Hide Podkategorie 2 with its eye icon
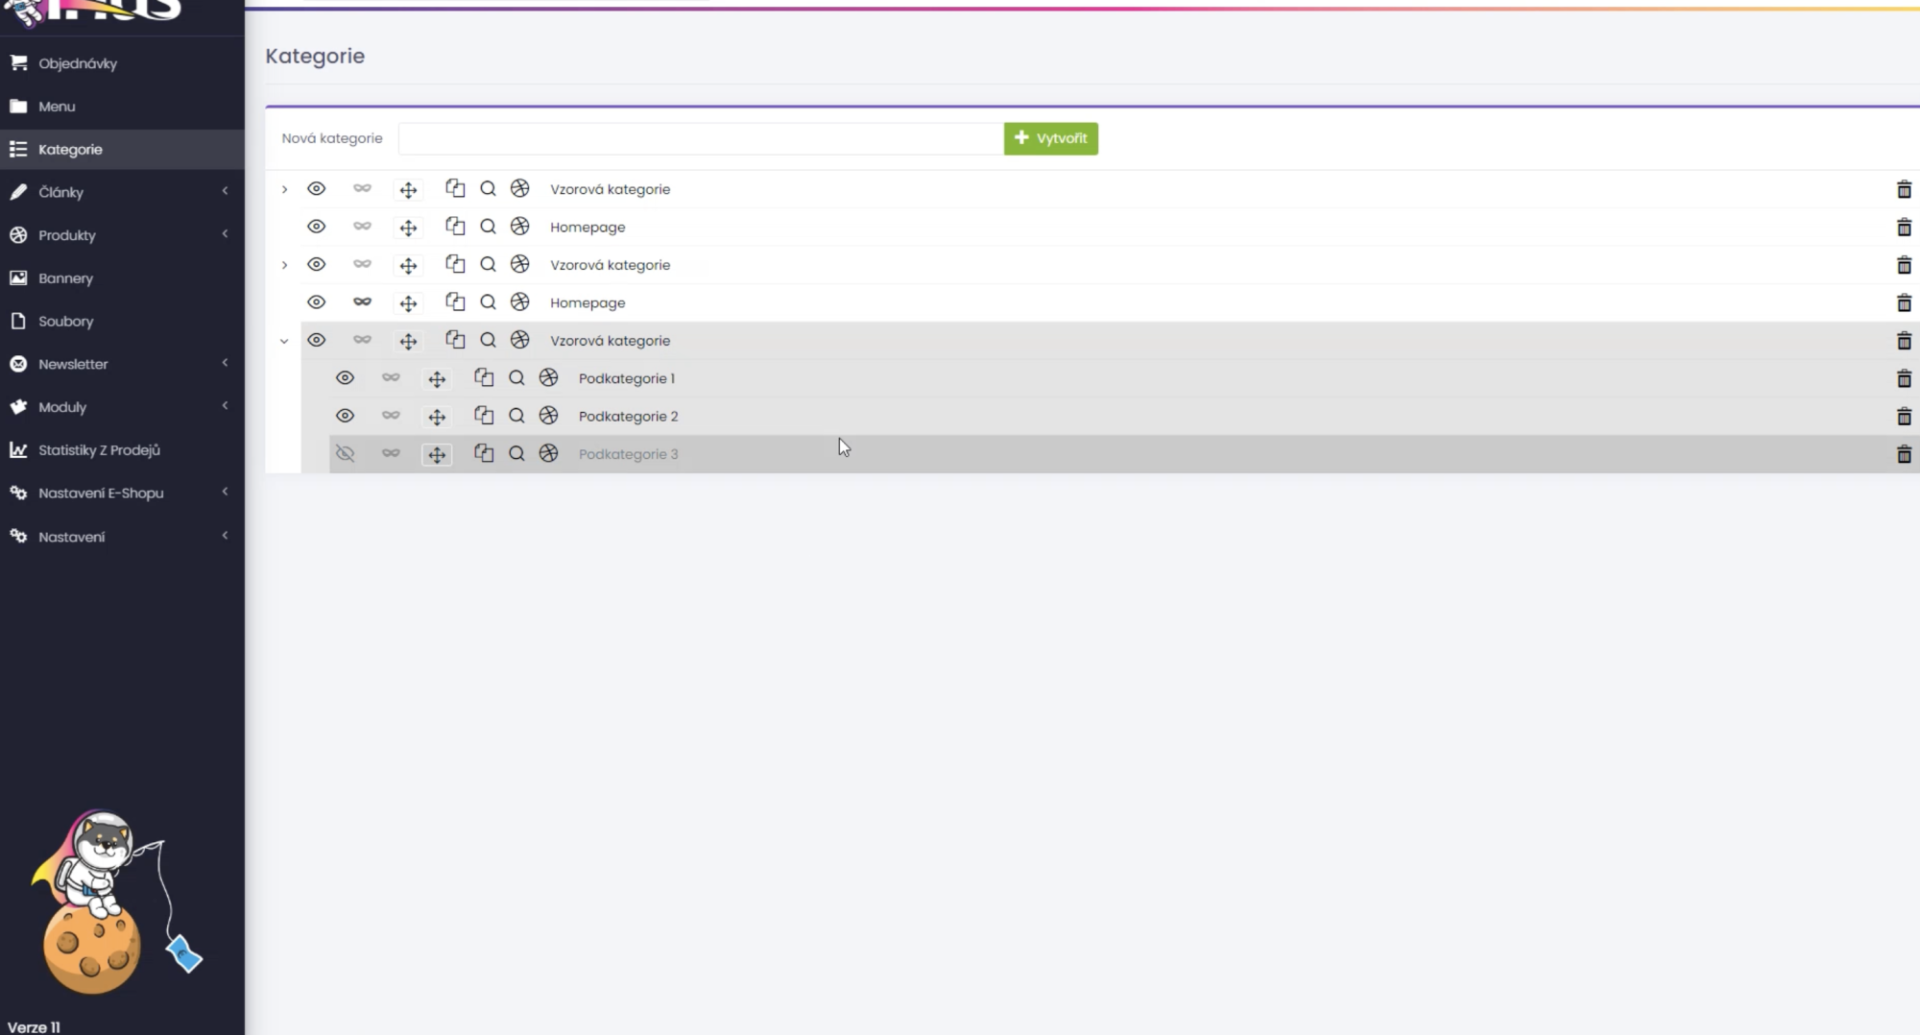 345,416
